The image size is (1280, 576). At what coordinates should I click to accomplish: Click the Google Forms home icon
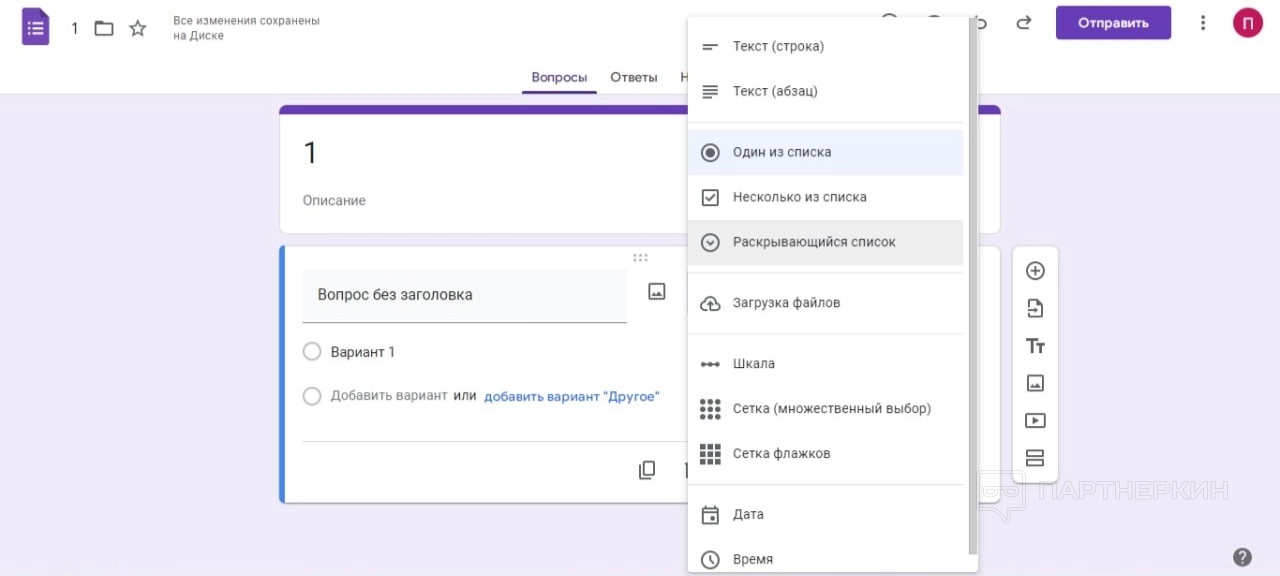(36, 27)
